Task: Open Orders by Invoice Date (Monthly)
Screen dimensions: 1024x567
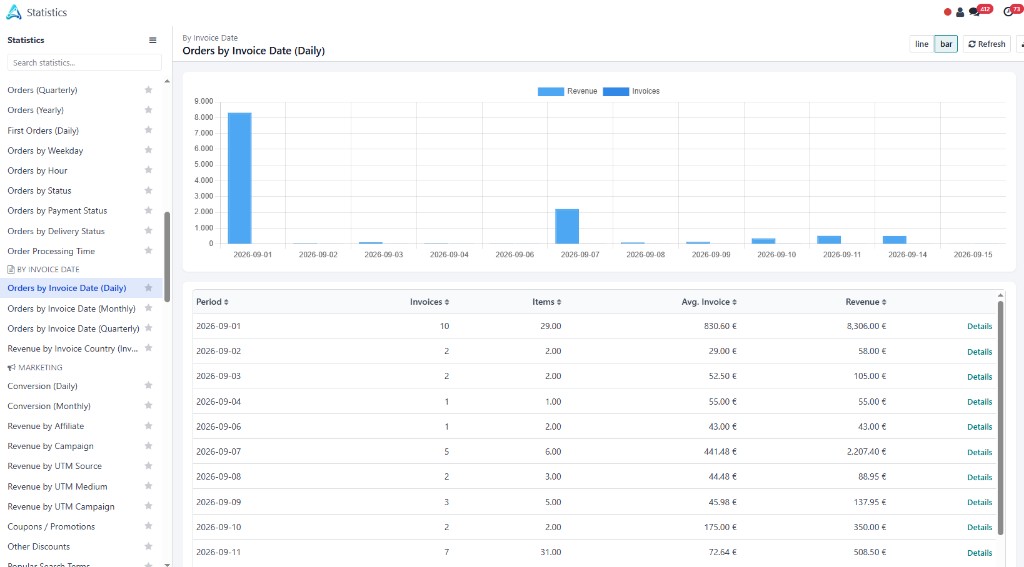Action: point(71,308)
